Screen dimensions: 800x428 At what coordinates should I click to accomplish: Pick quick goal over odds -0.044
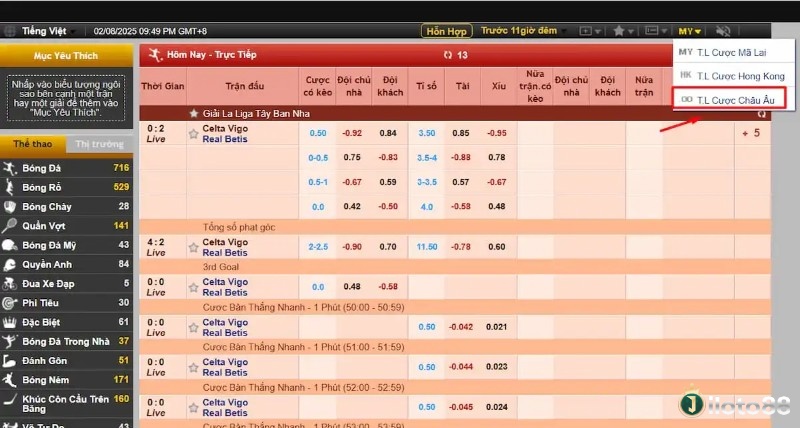click(461, 367)
